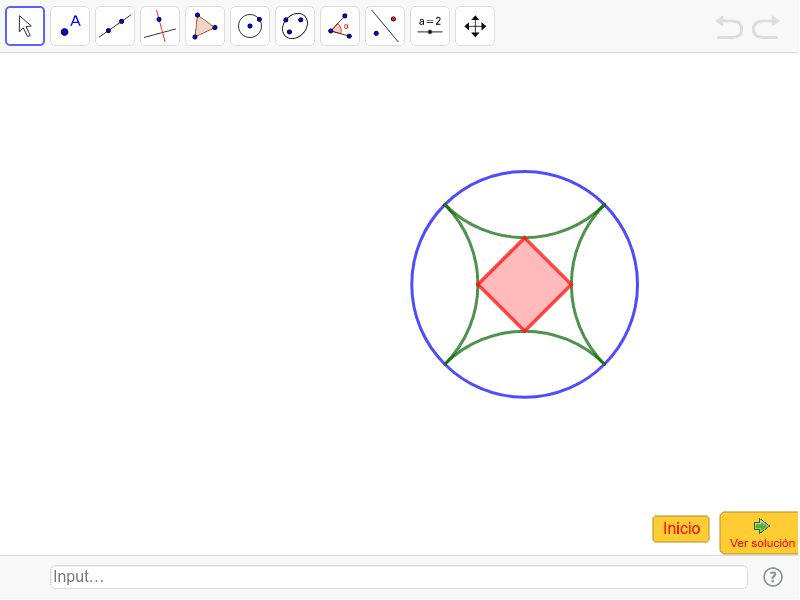Image resolution: width=800 pixels, height=600 pixels.
Task: Choose the Slider a=2 tool
Action: point(430,26)
